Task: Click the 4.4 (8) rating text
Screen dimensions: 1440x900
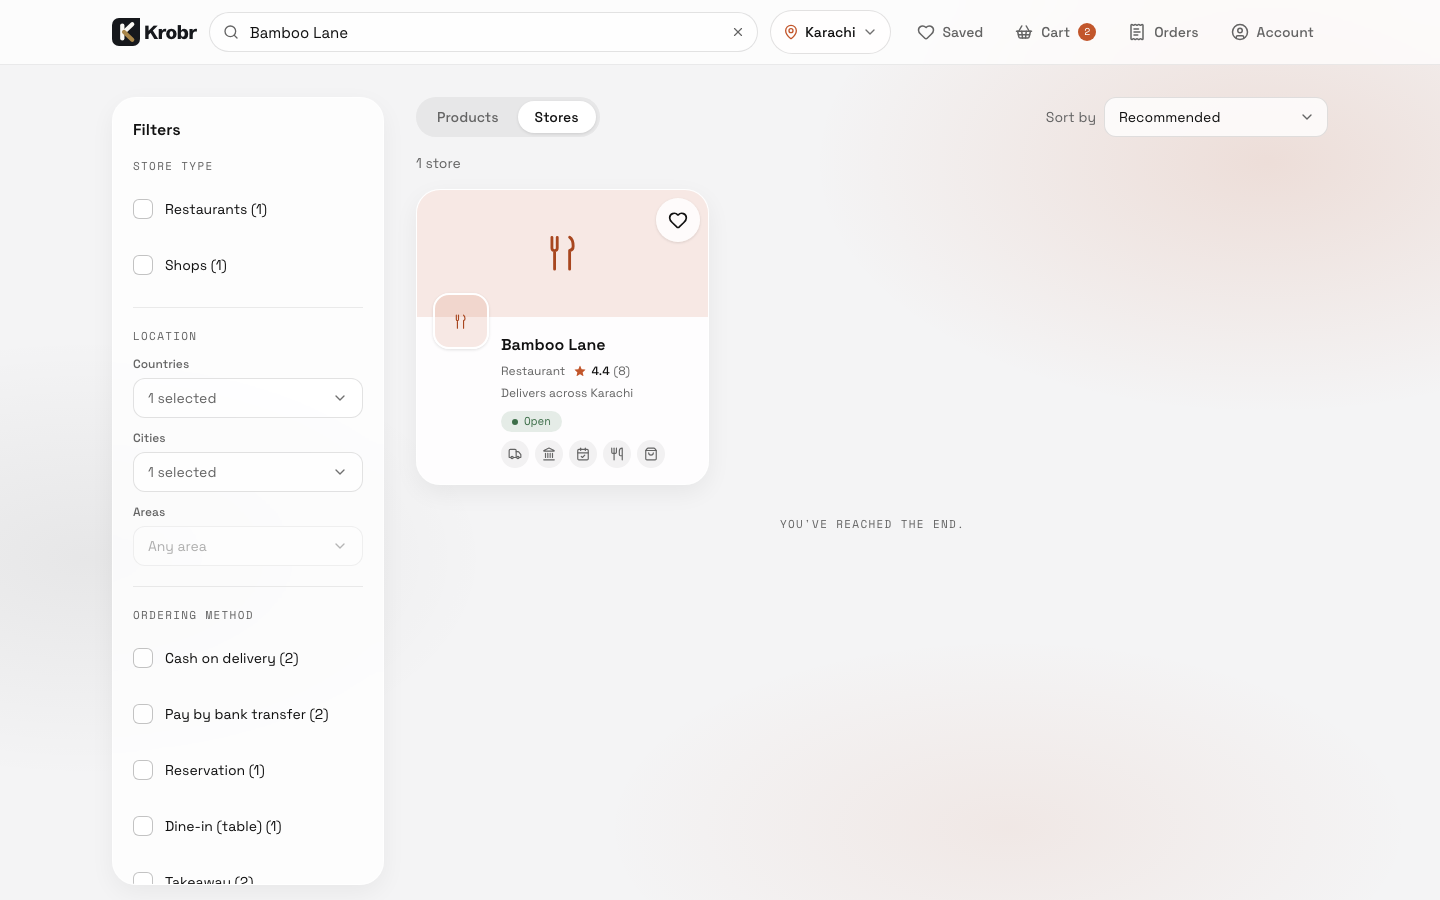Action: click(610, 371)
